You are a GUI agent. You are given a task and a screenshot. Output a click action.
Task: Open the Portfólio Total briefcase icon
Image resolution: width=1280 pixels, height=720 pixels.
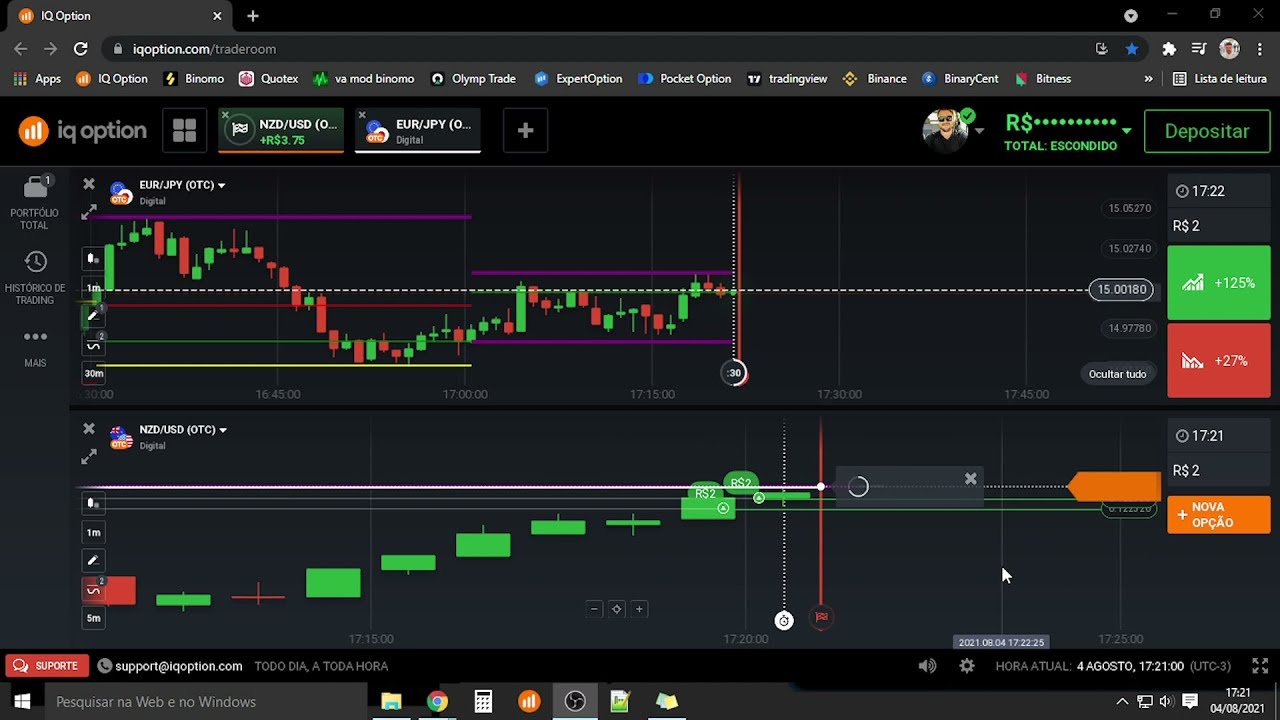pos(35,187)
